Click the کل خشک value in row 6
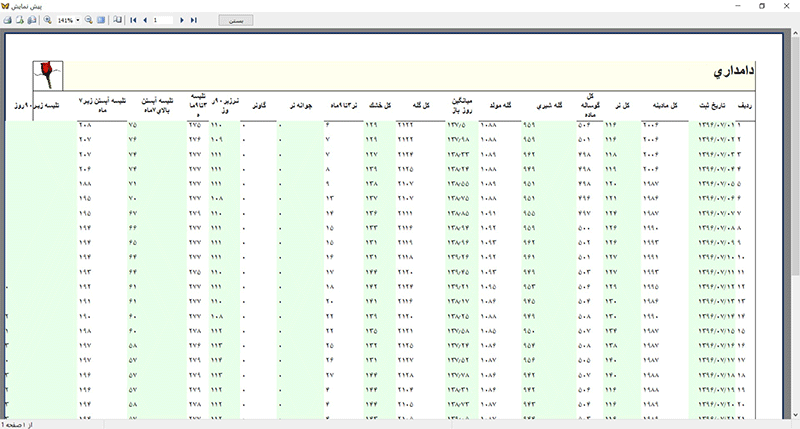 click(371, 198)
